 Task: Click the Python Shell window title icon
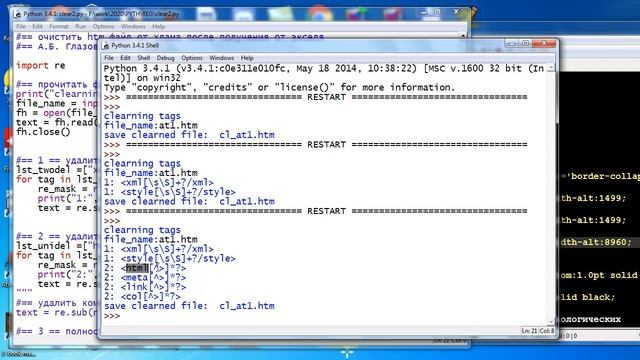pyautogui.click(x=106, y=46)
